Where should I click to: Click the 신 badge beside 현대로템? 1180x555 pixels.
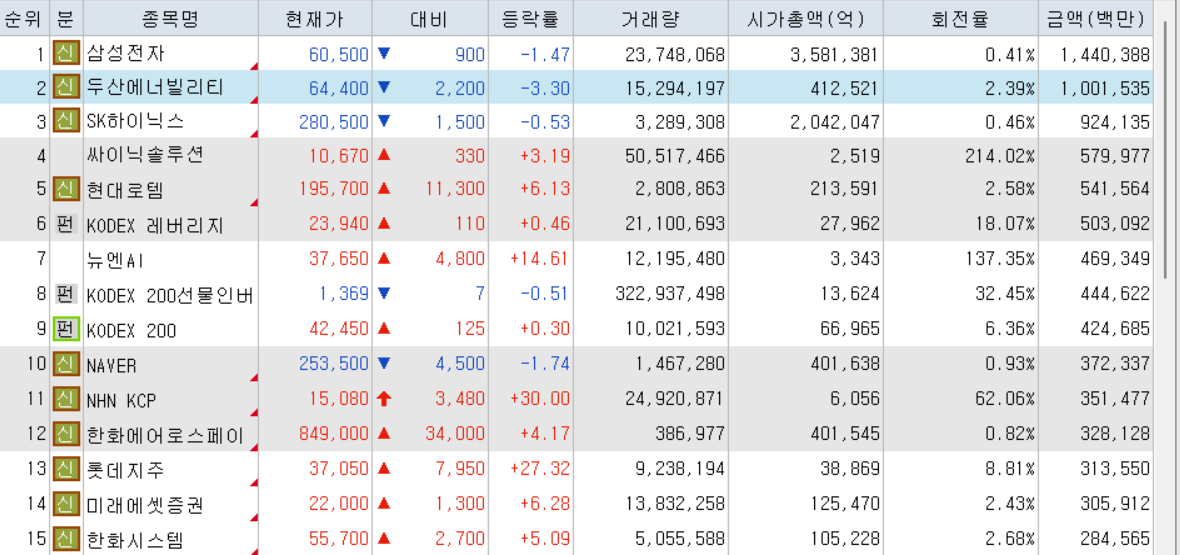click(66, 188)
